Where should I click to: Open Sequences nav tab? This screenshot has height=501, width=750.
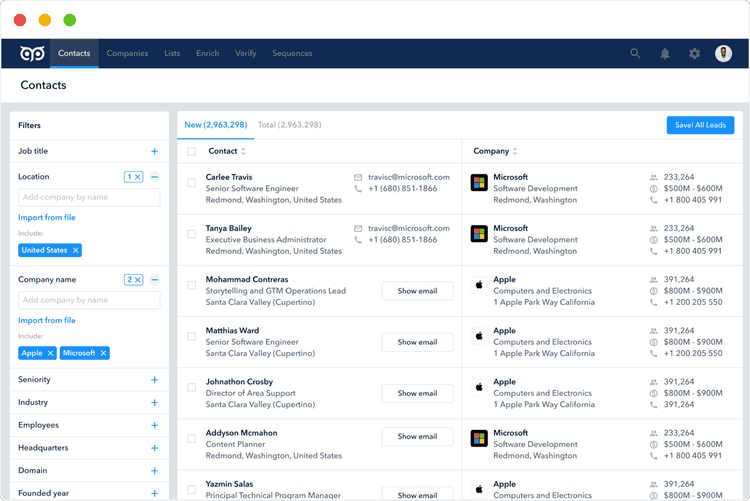click(292, 53)
